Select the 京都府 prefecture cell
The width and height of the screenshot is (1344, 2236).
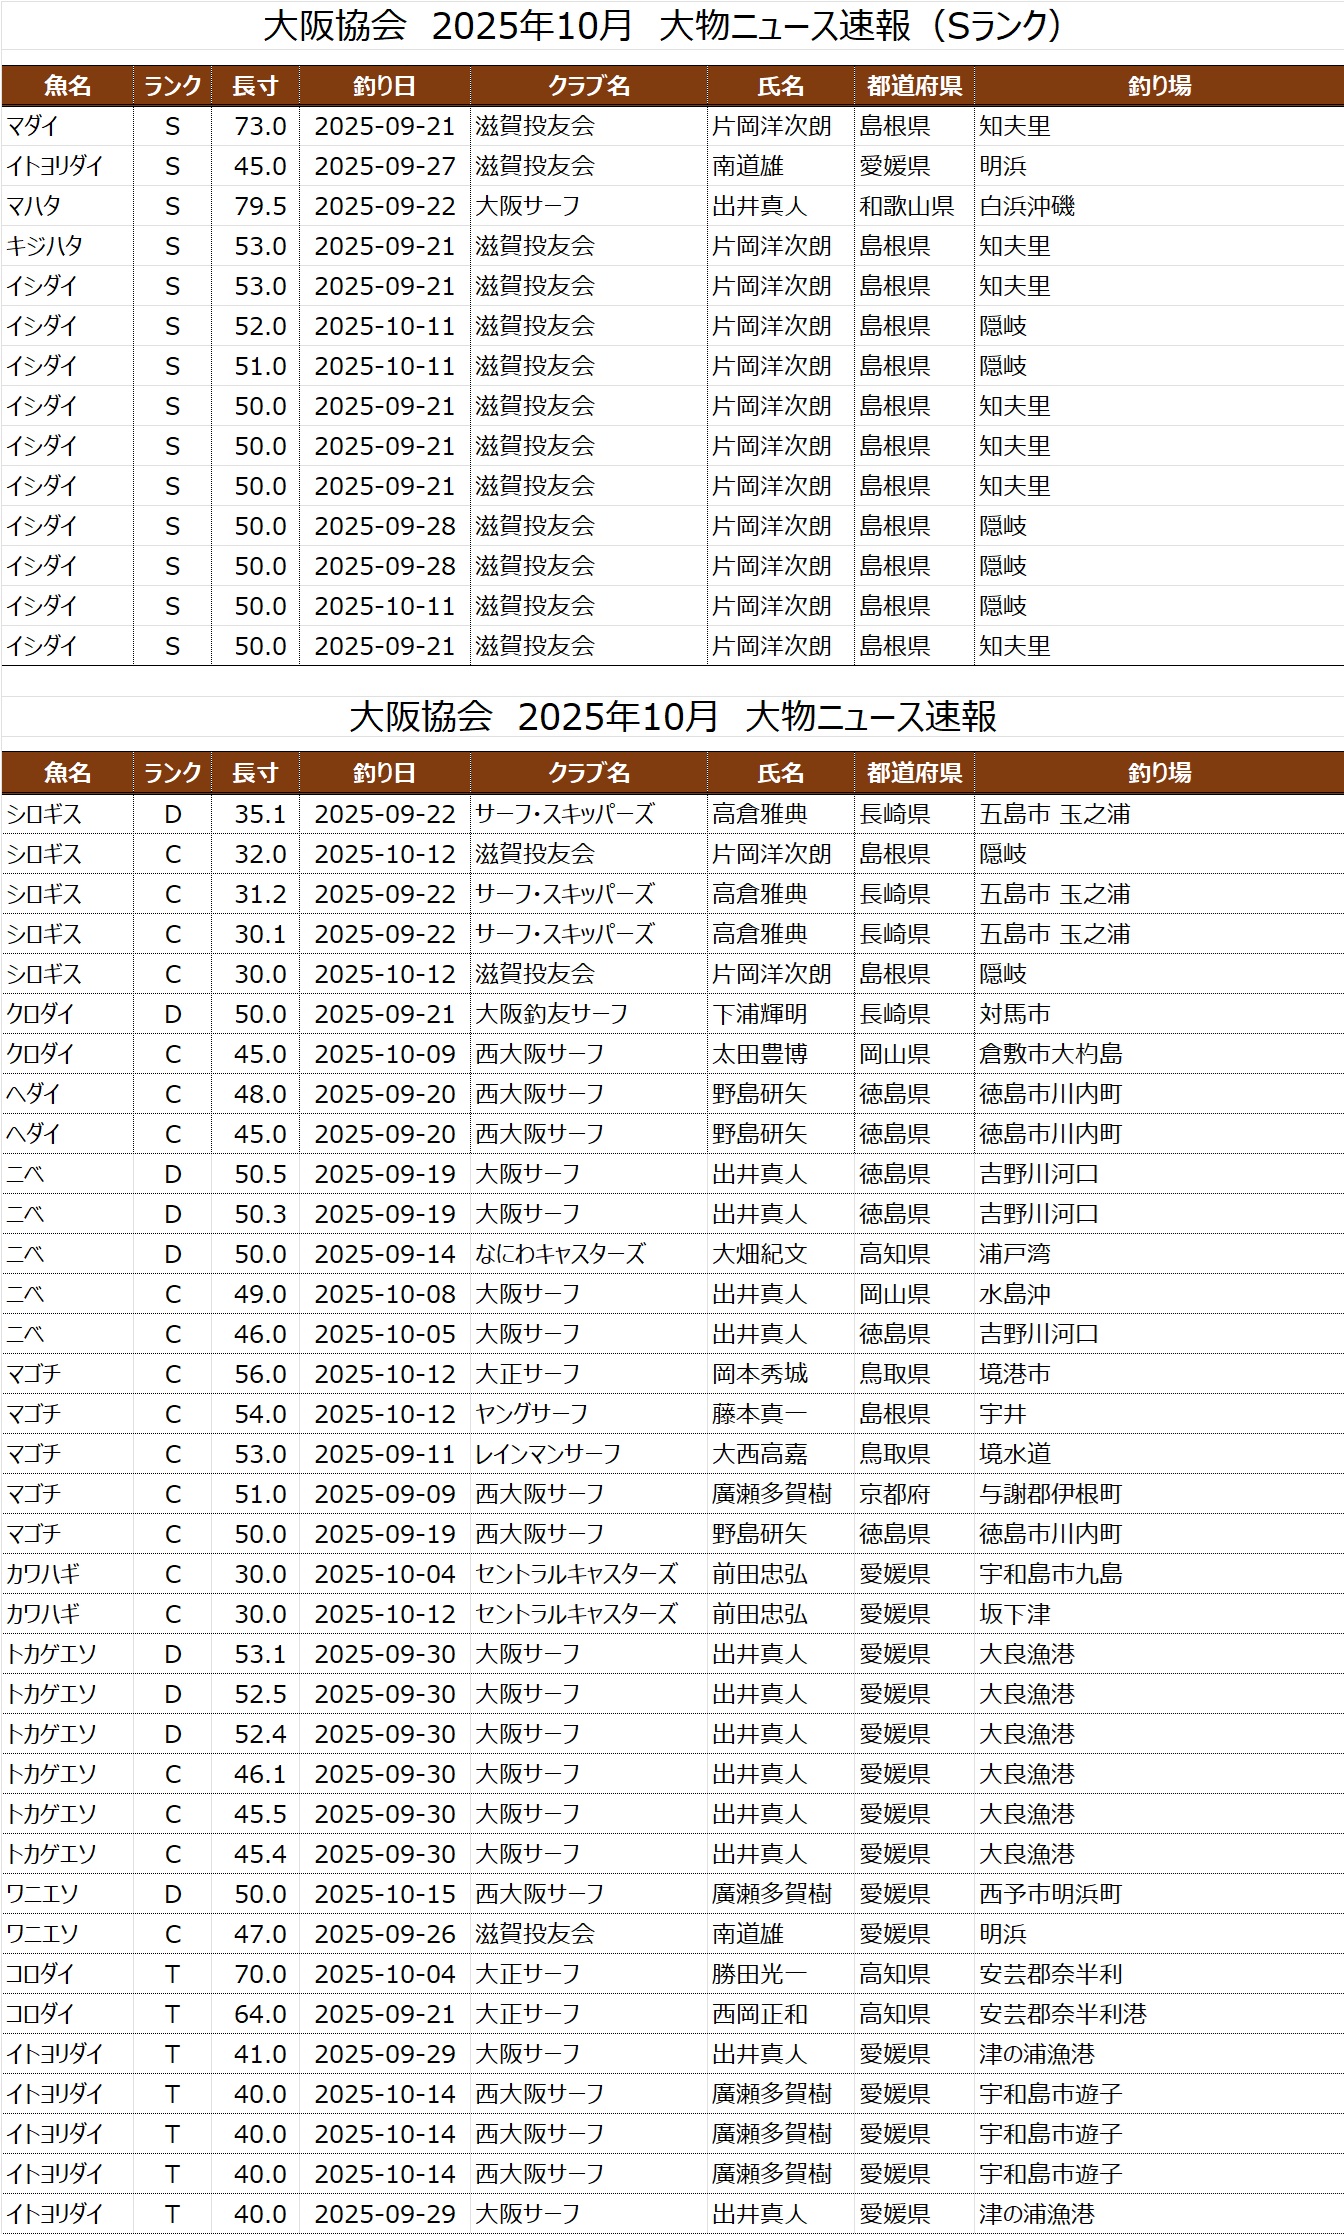[x=894, y=1494]
